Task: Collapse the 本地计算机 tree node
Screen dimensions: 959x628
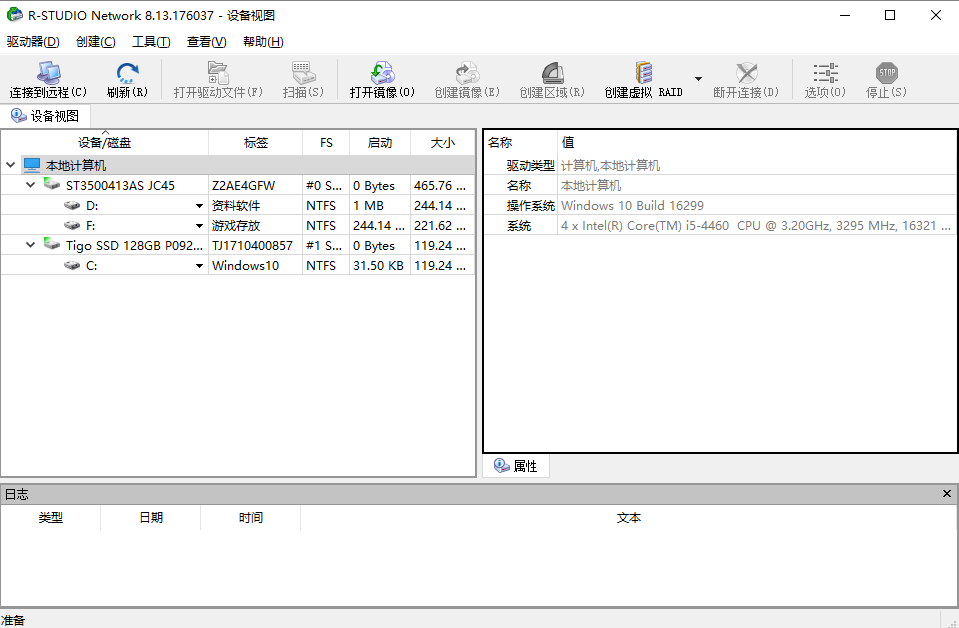Action: 10,164
